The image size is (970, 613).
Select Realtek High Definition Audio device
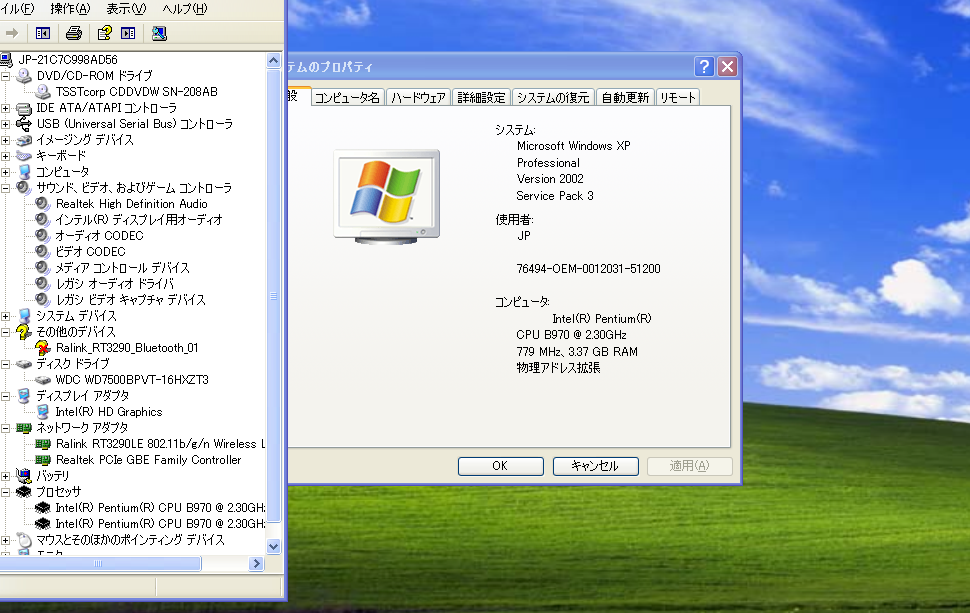[131, 204]
